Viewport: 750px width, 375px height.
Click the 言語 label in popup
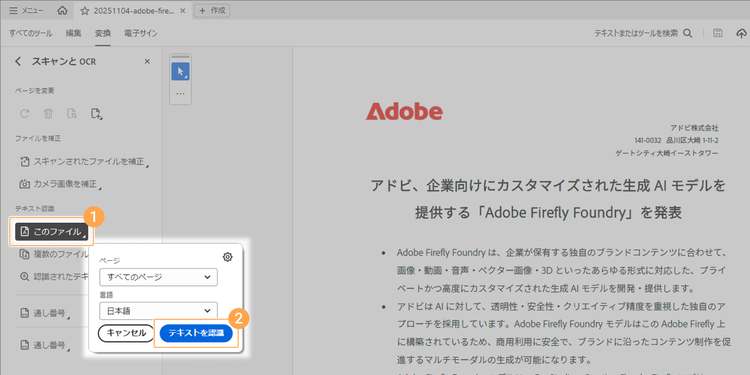click(x=106, y=295)
